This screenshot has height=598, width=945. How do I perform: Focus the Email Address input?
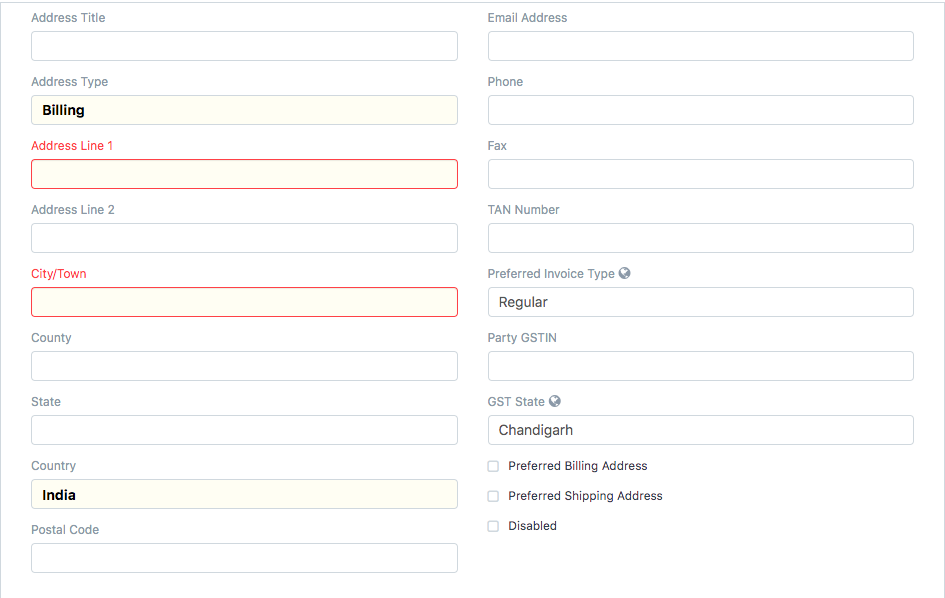[700, 46]
